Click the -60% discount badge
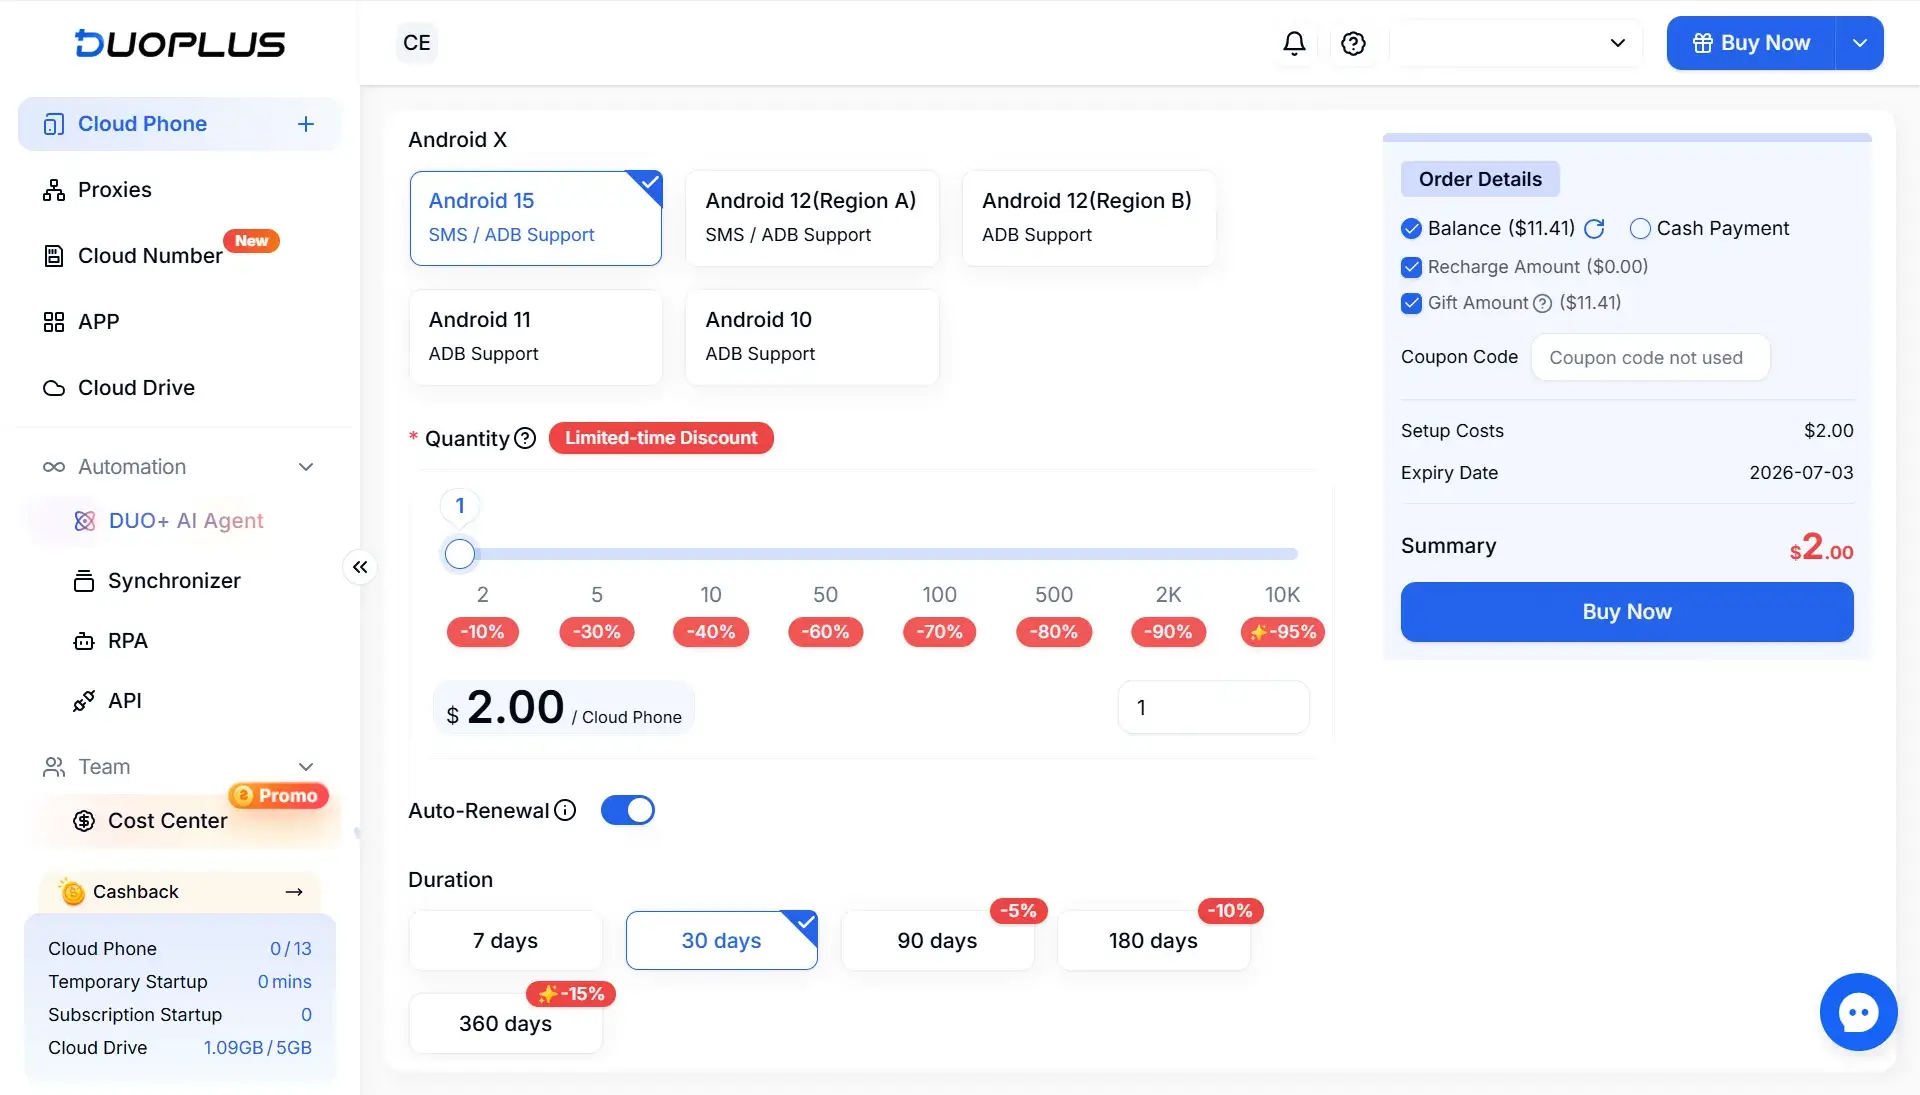 click(x=825, y=632)
